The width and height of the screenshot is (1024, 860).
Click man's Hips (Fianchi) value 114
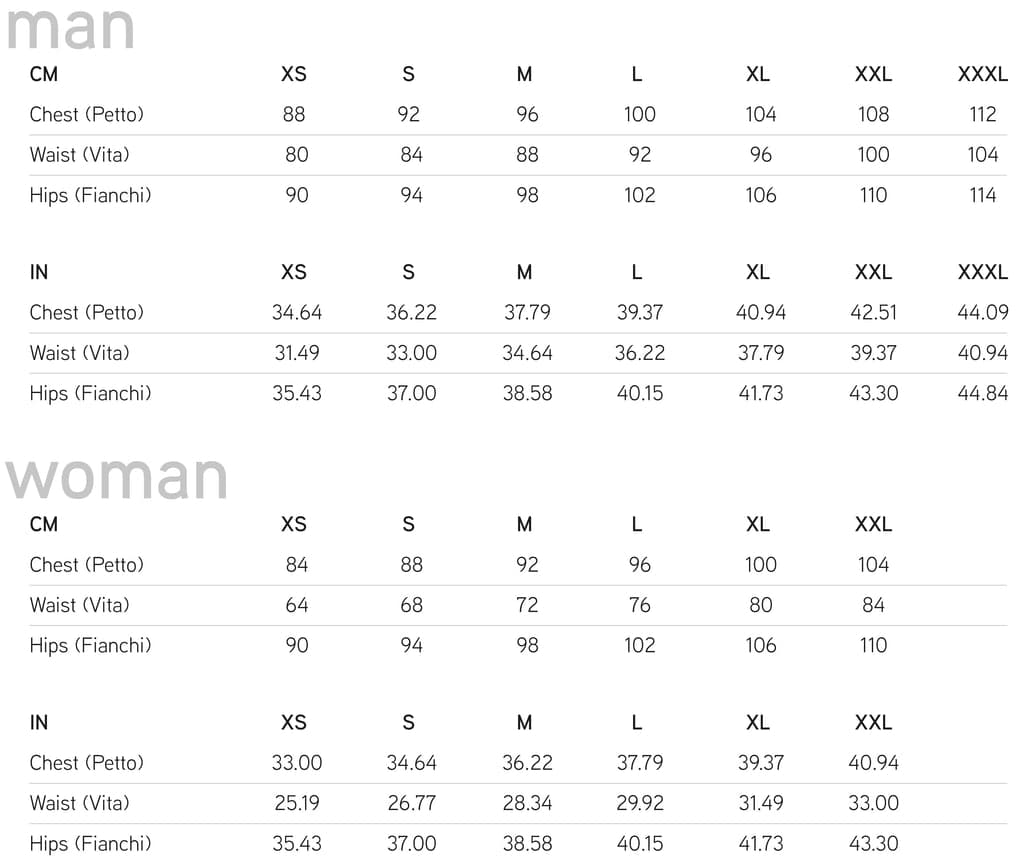pos(982,195)
